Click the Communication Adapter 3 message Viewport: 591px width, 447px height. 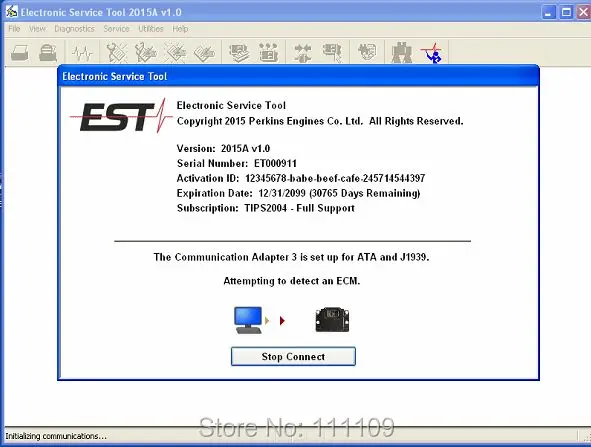coord(291,257)
